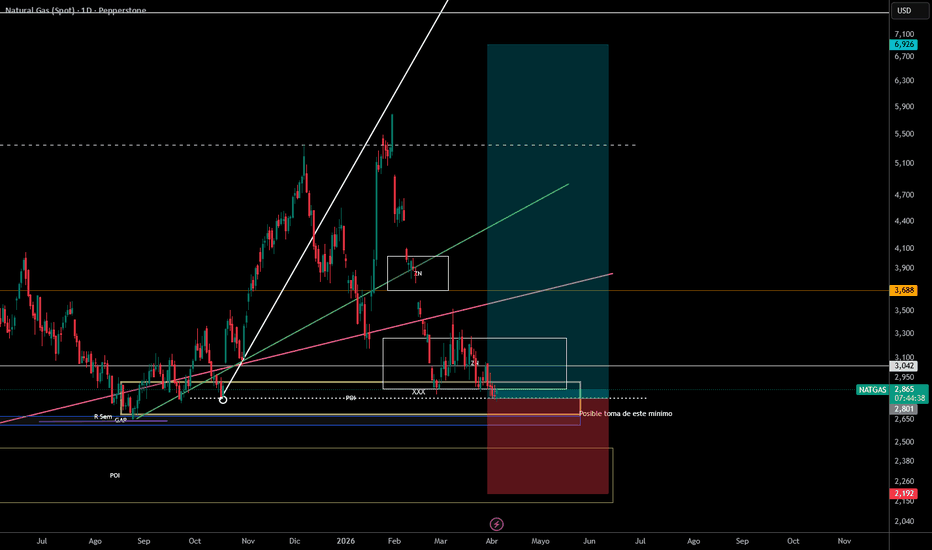
Task: Click the lightning bolt icon above the time axis
Action: (x=496, y=524)
